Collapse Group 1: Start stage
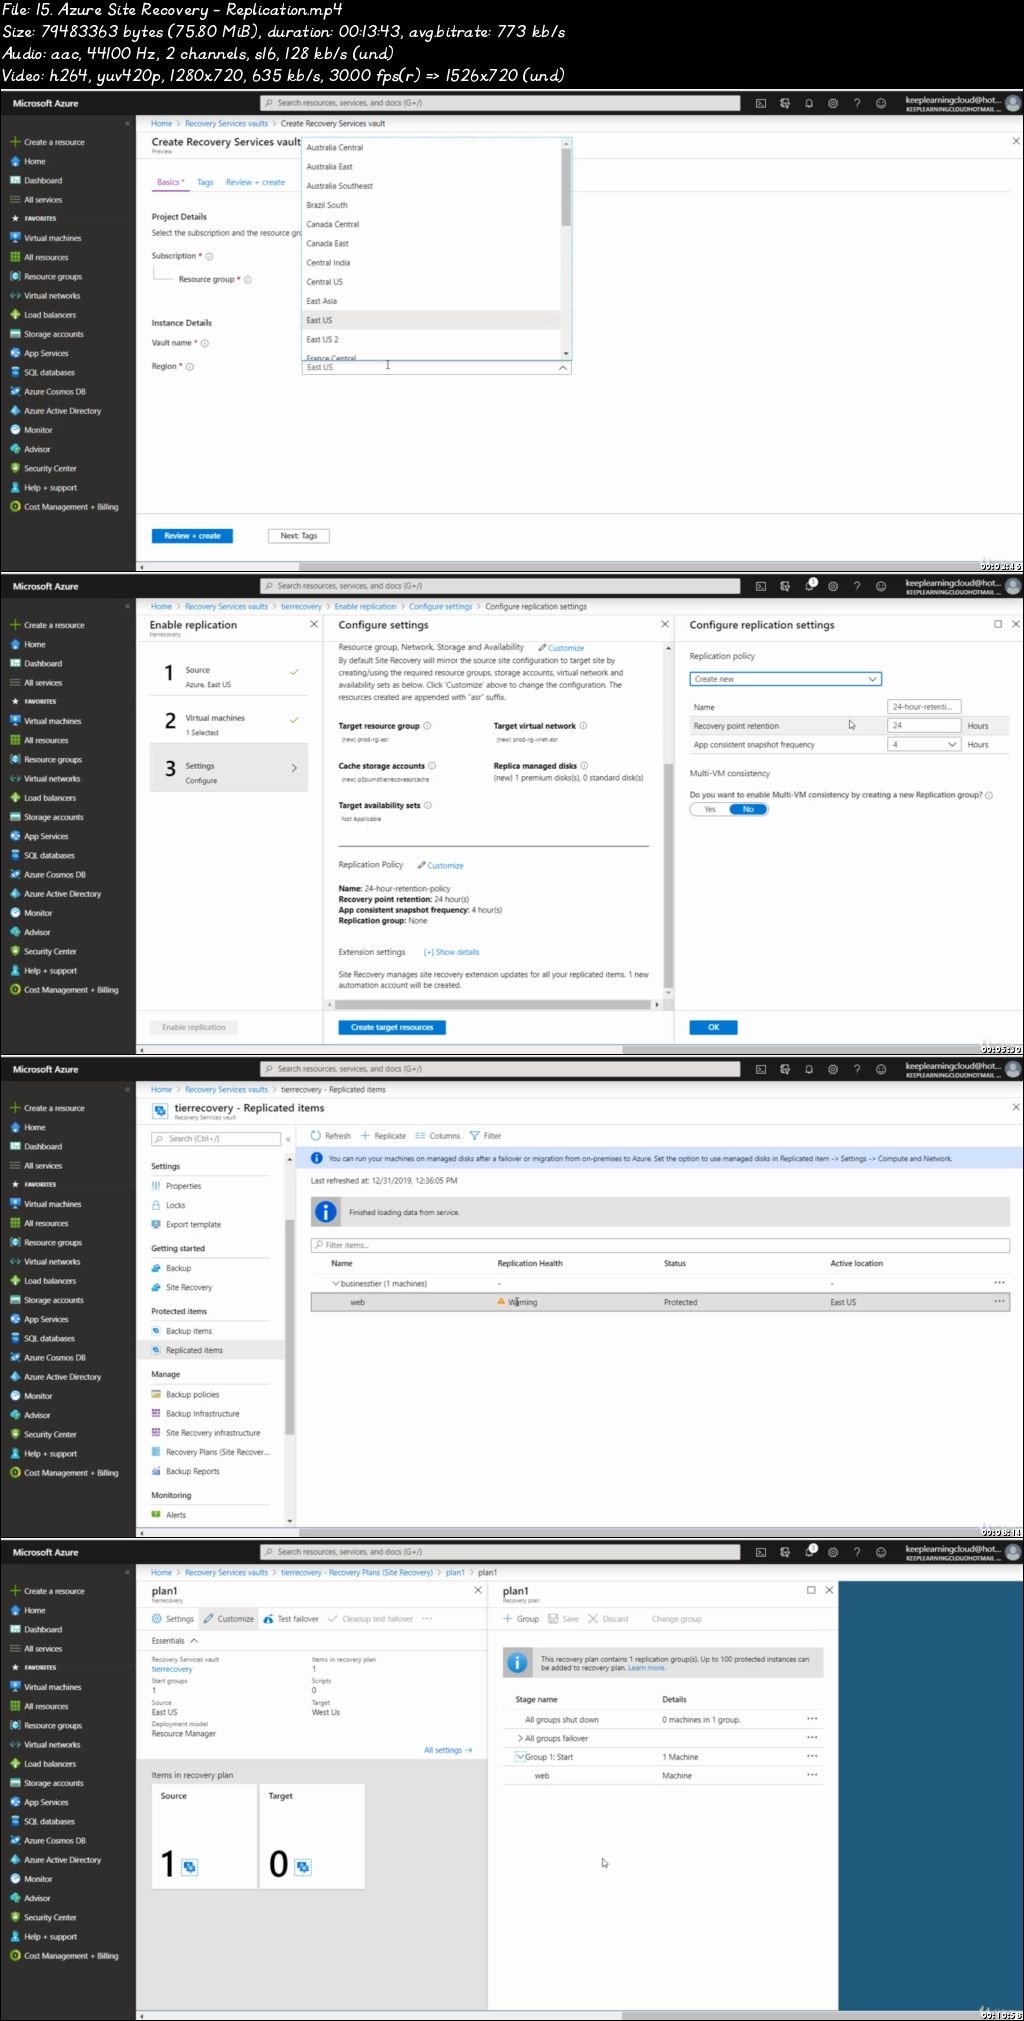 520,1757
